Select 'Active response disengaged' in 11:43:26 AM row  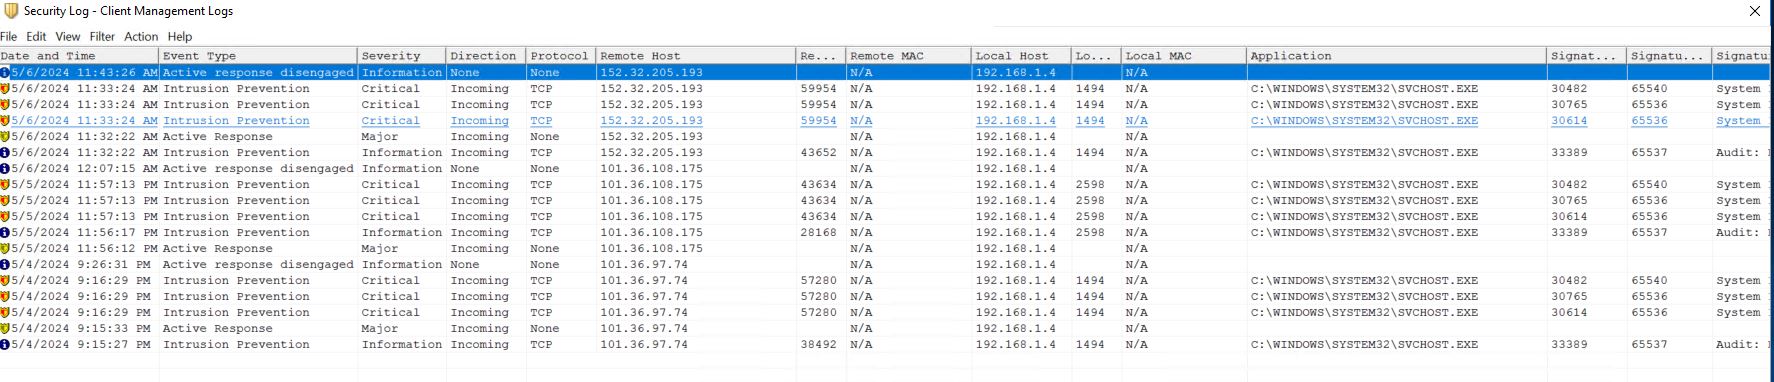258,73
